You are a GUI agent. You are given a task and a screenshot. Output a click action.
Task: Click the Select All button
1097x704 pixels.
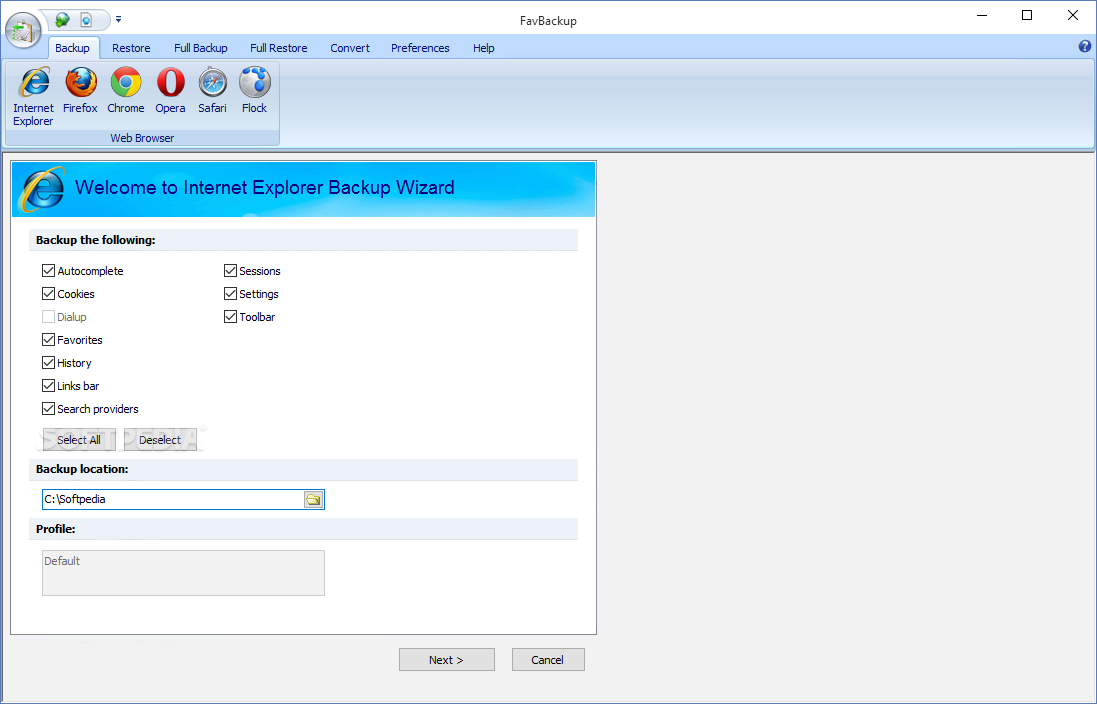coord(79,439)
